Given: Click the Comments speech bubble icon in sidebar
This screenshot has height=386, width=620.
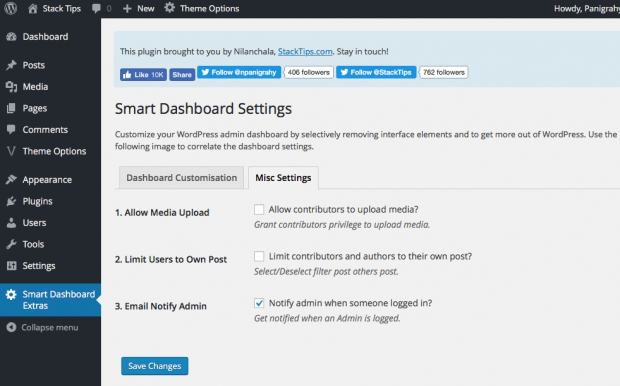Looking at the screenshot, I should [11, 129].
